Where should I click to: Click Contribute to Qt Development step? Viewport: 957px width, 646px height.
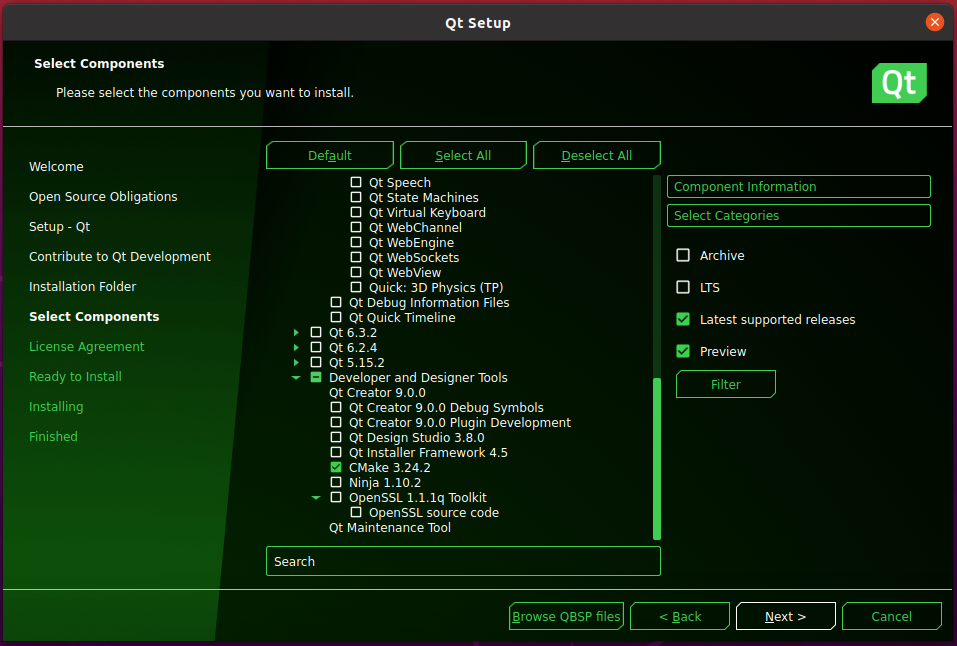[x=120, y=256]
